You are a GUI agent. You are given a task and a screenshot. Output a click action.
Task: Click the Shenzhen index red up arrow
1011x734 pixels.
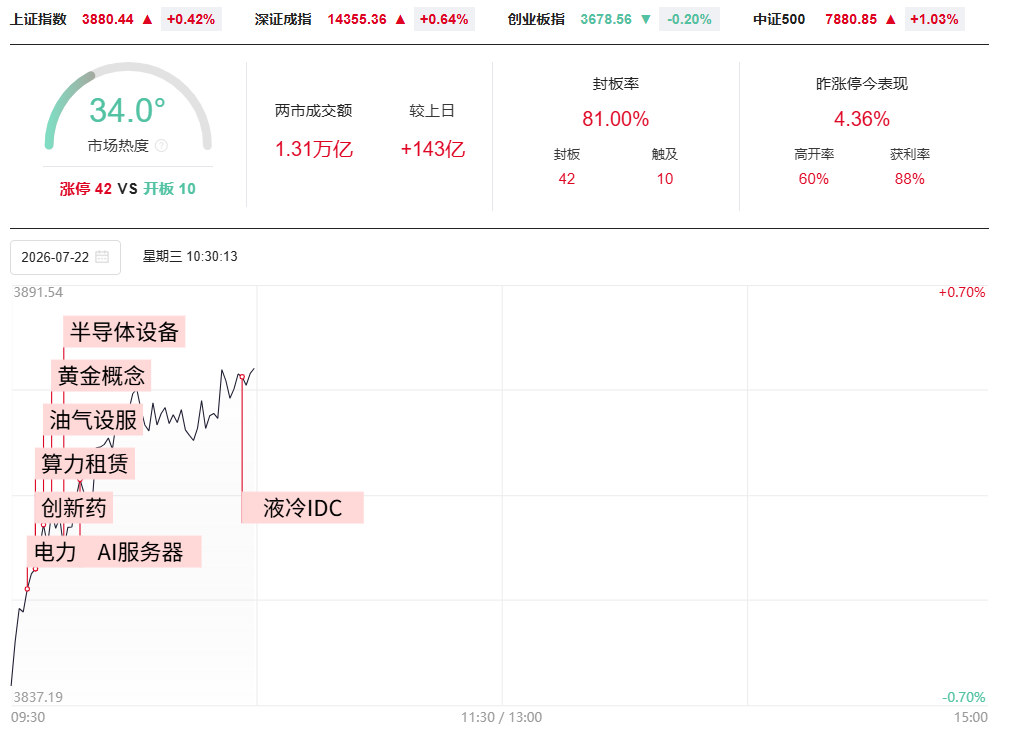400,19
